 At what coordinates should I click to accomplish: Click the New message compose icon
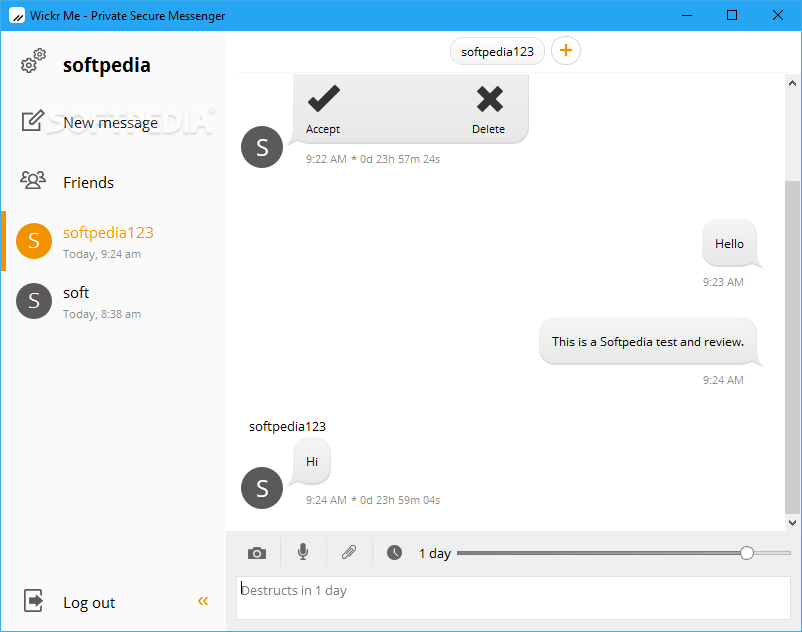[x=33, y=121]
